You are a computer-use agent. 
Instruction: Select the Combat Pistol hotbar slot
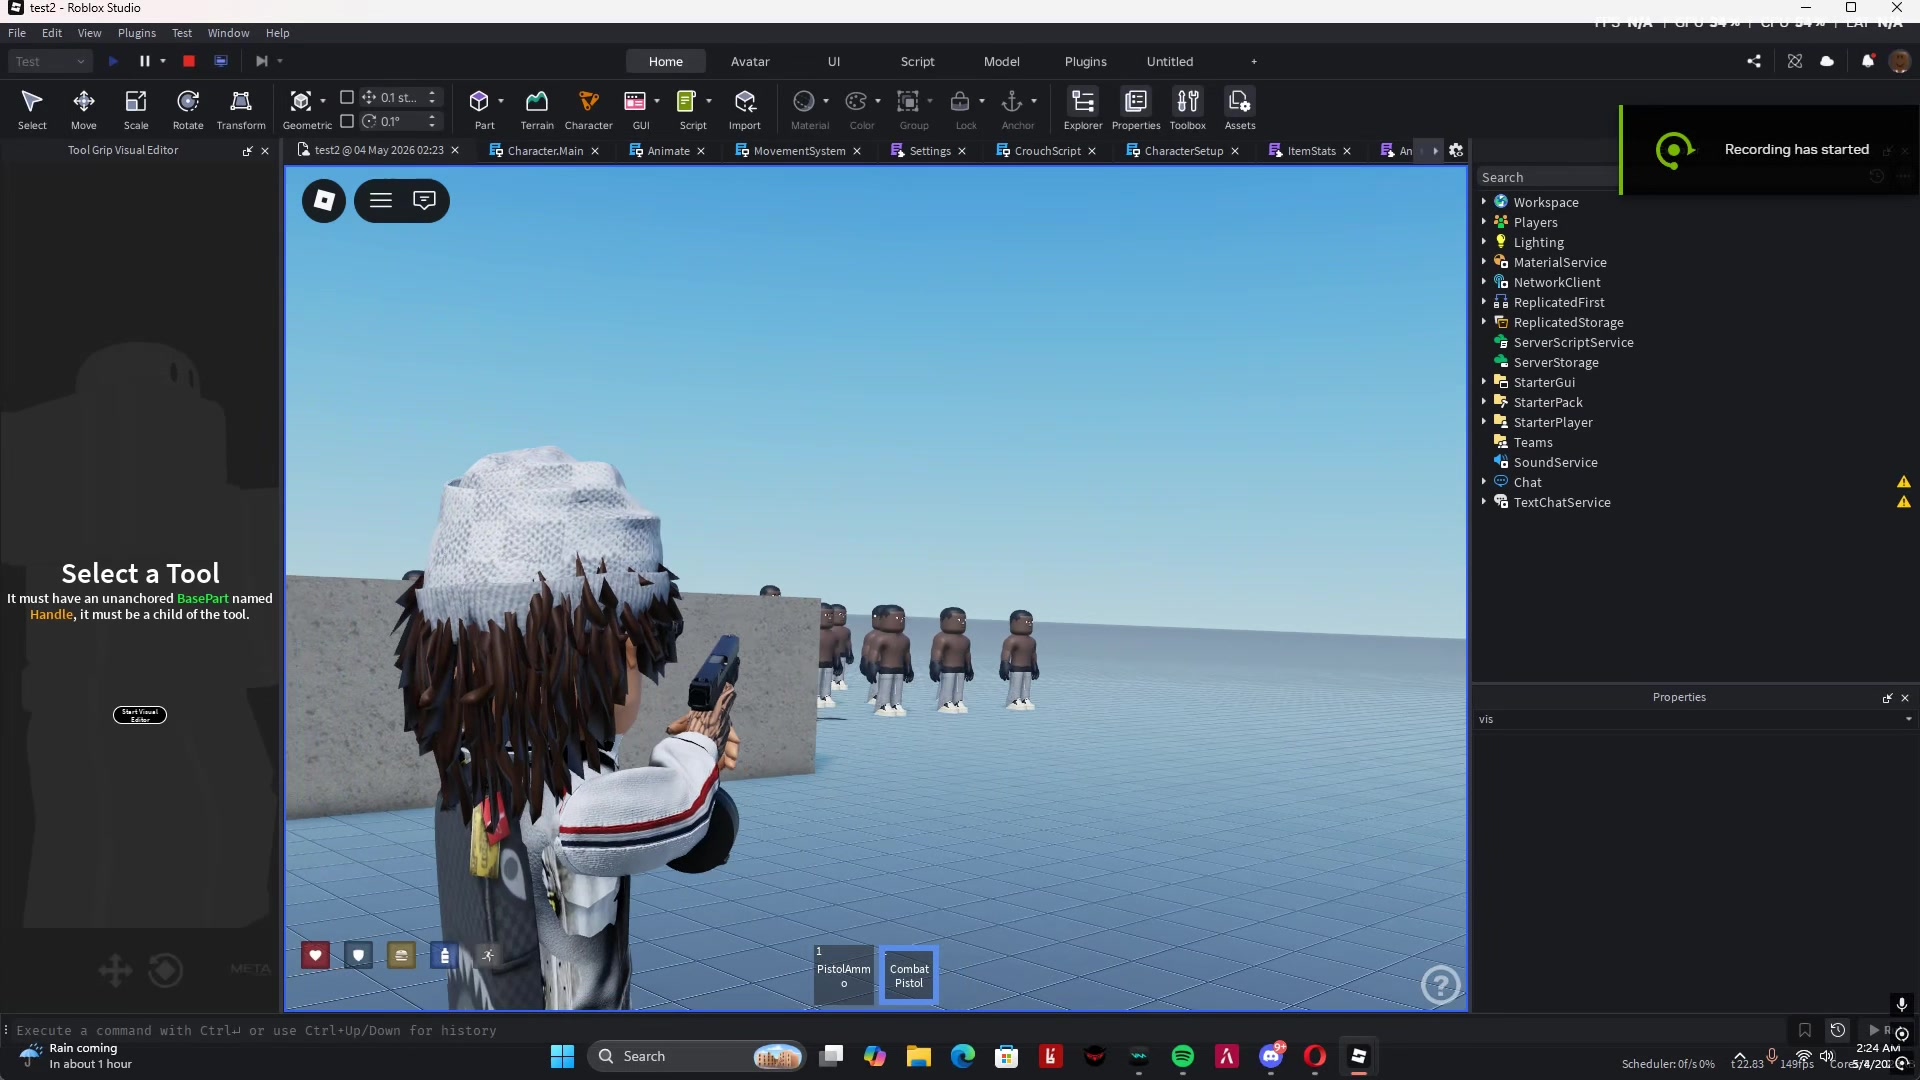pyautogui.click(x=909, y=975)
